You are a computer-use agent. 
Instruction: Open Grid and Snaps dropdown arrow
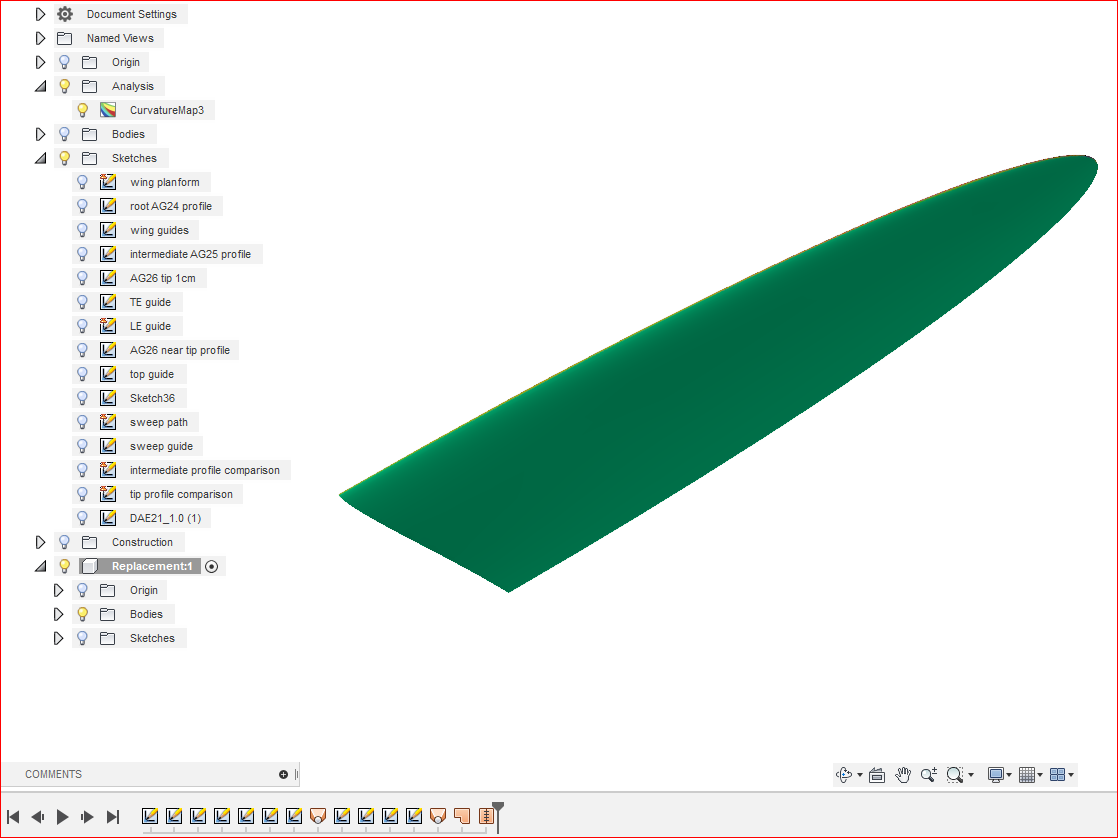pyautogui.click(x=1040, y=775)
